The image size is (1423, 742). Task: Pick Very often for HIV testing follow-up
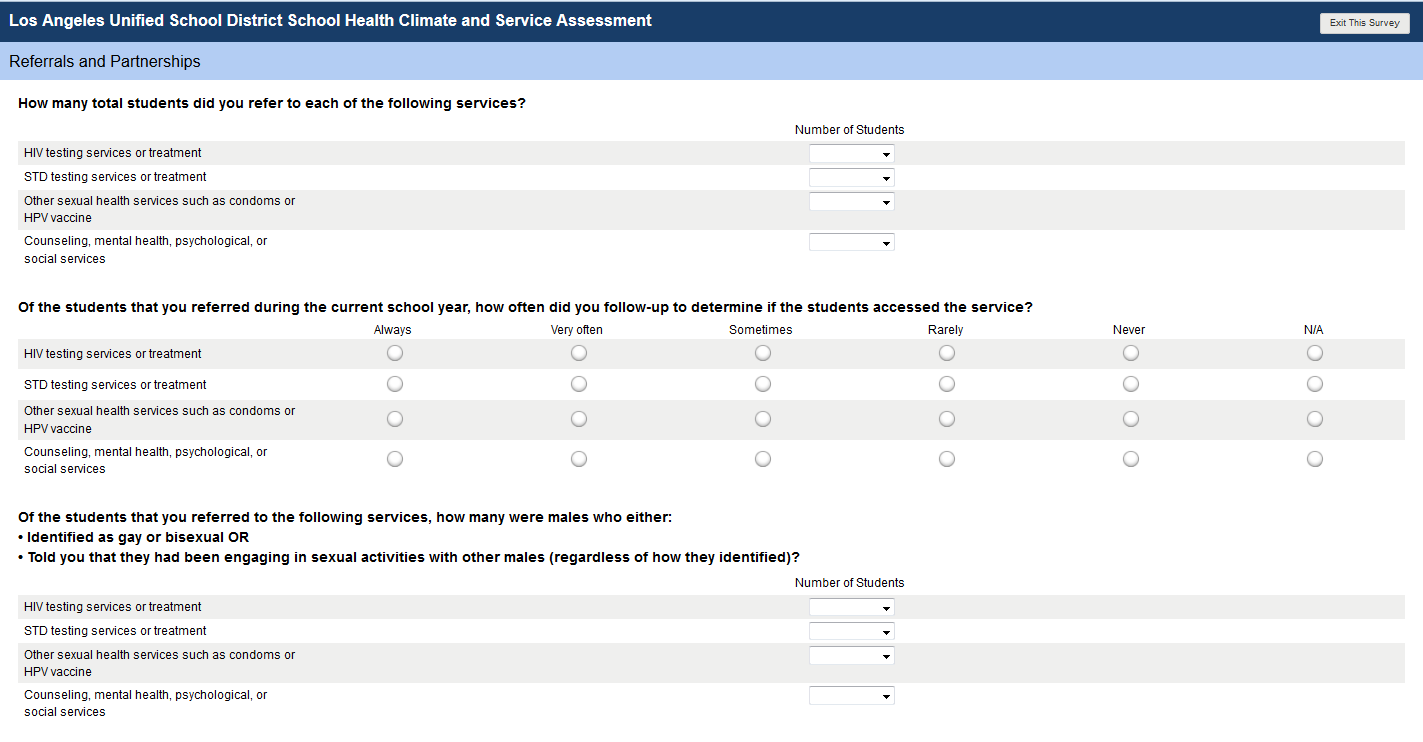point(579,353)
